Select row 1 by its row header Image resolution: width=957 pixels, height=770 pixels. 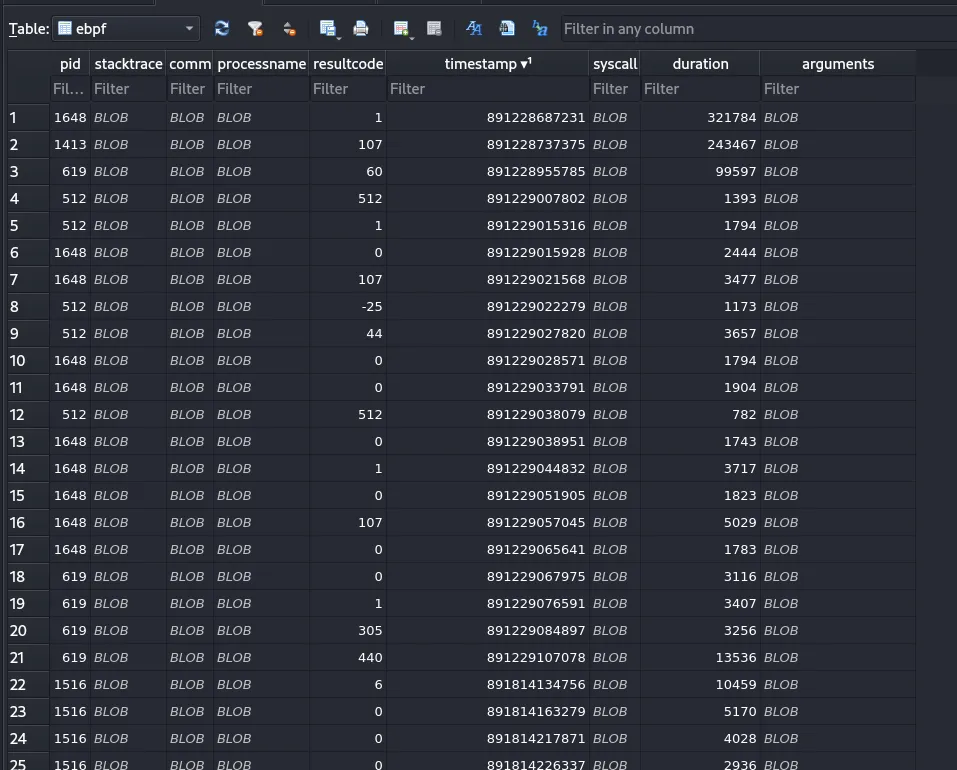click(28, 118)
